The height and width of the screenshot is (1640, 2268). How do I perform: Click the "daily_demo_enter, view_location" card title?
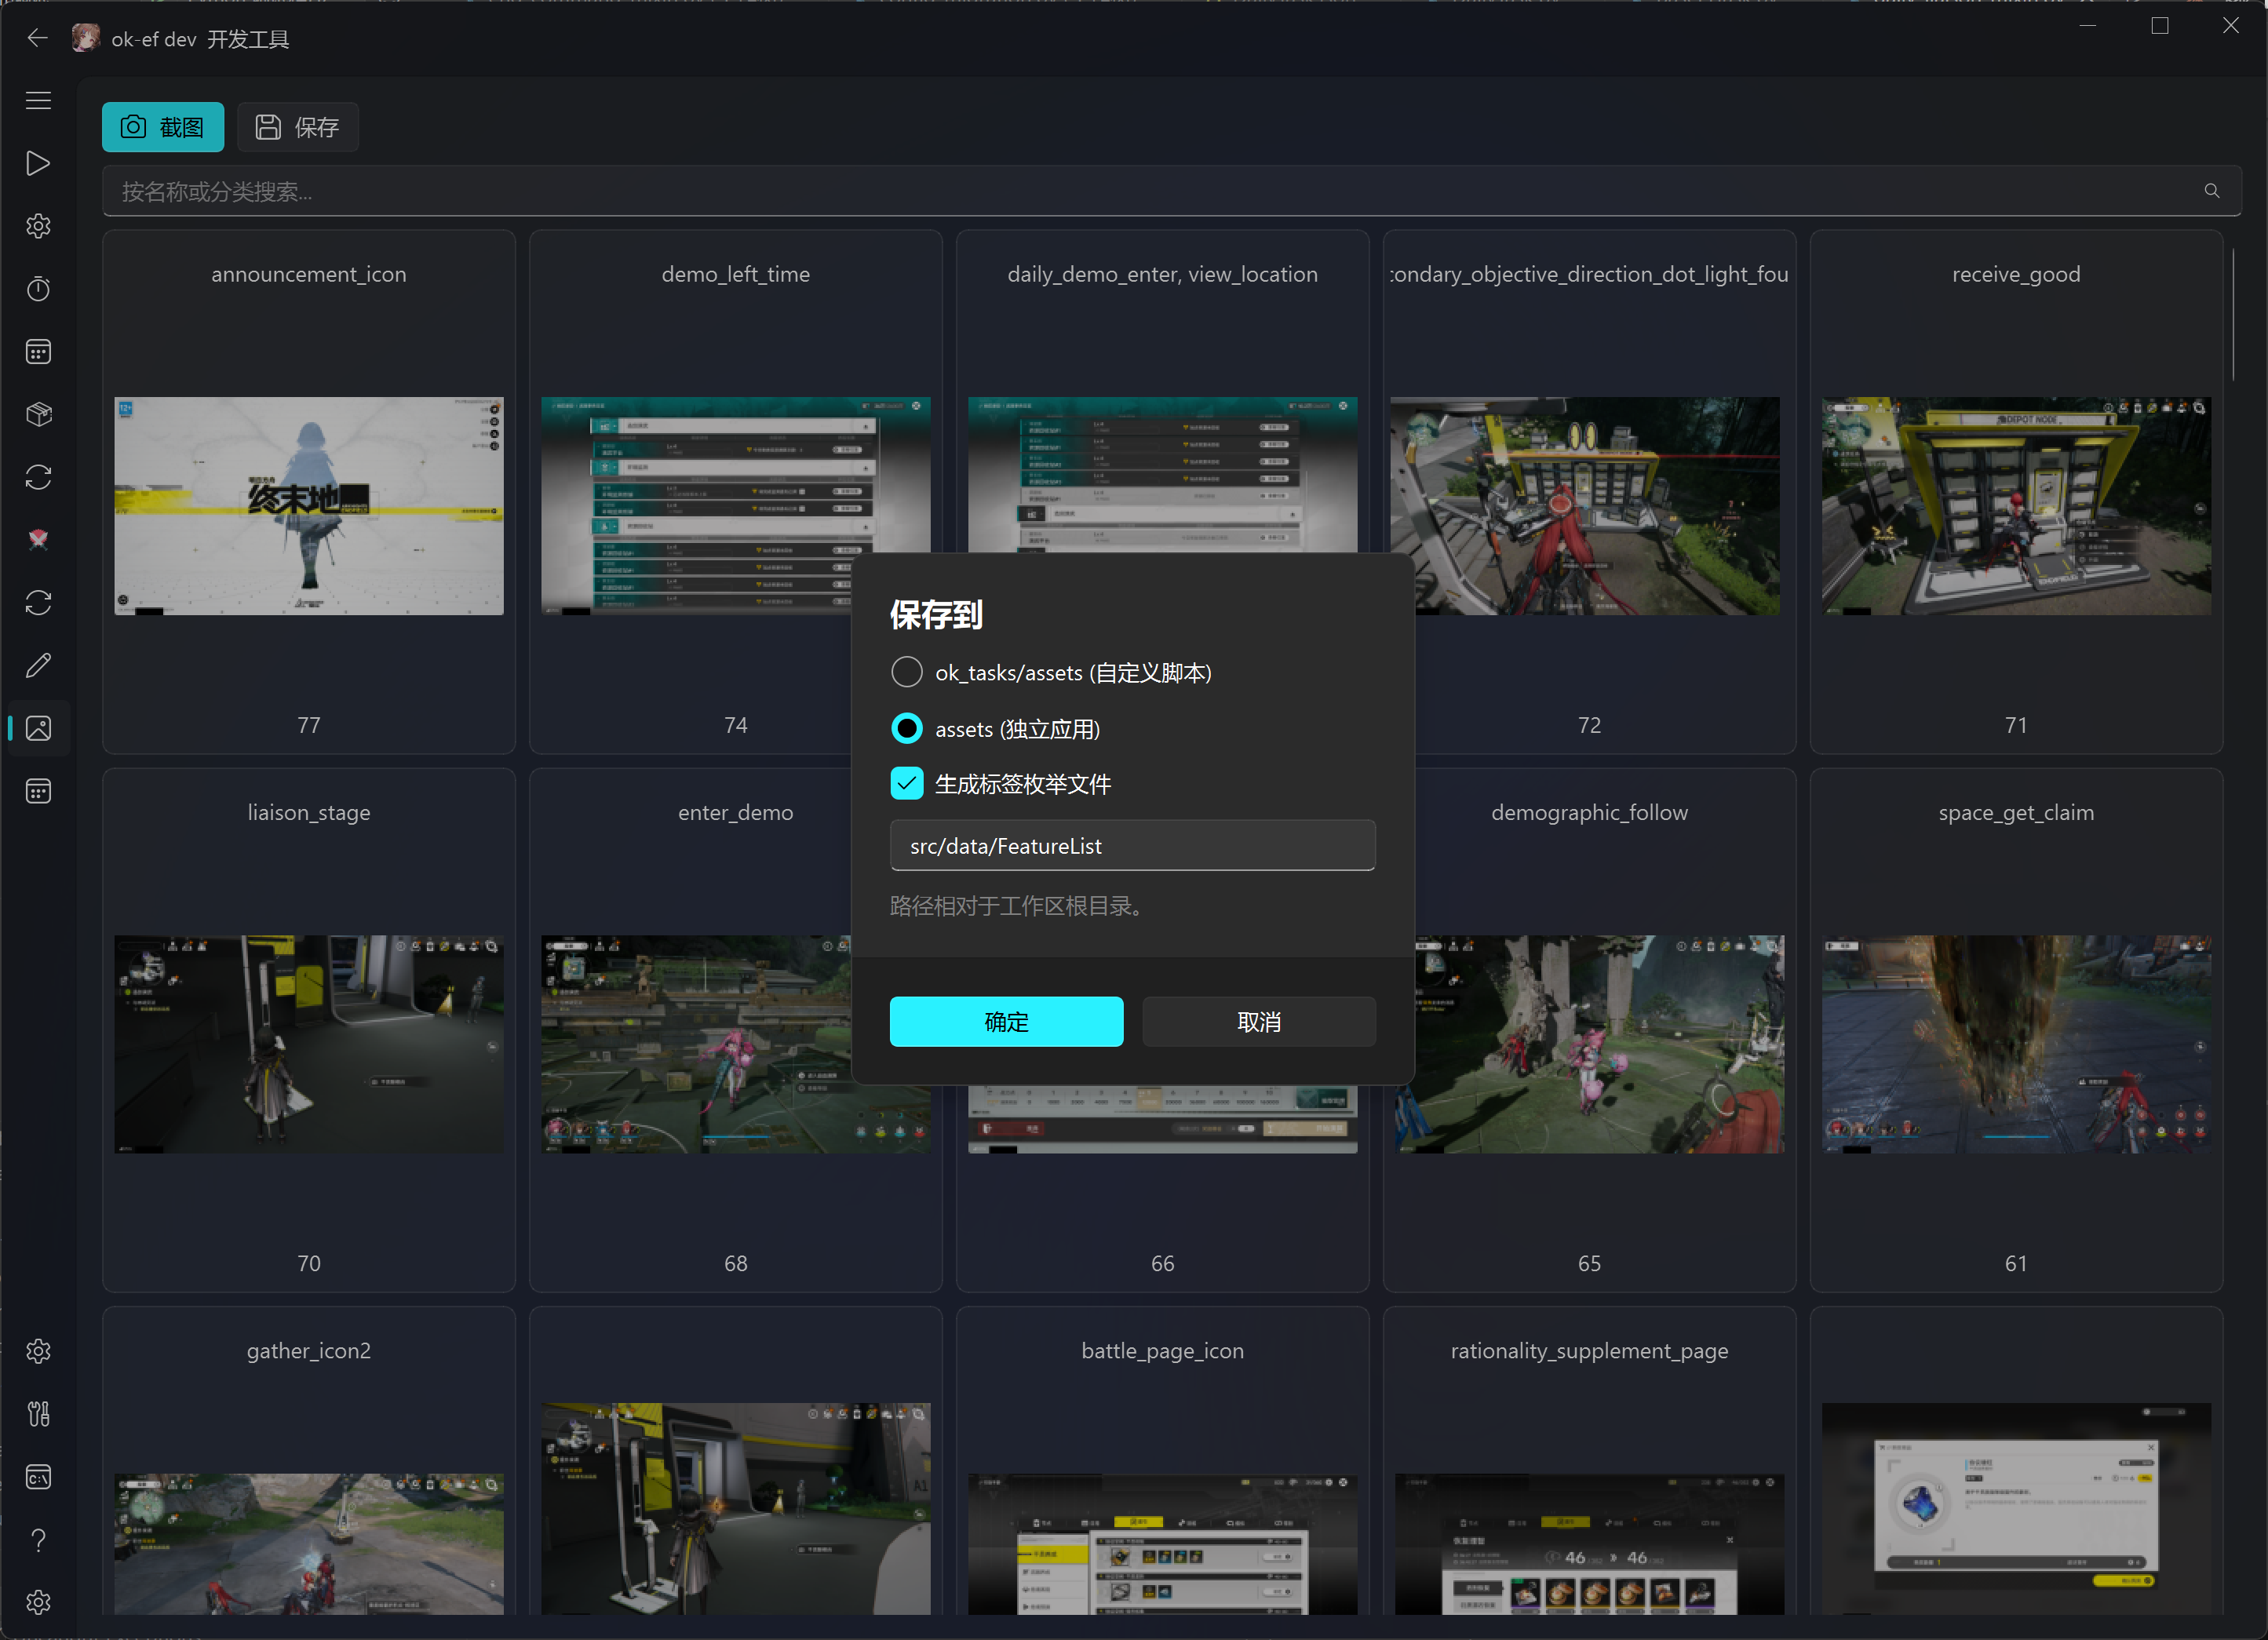1162,274
